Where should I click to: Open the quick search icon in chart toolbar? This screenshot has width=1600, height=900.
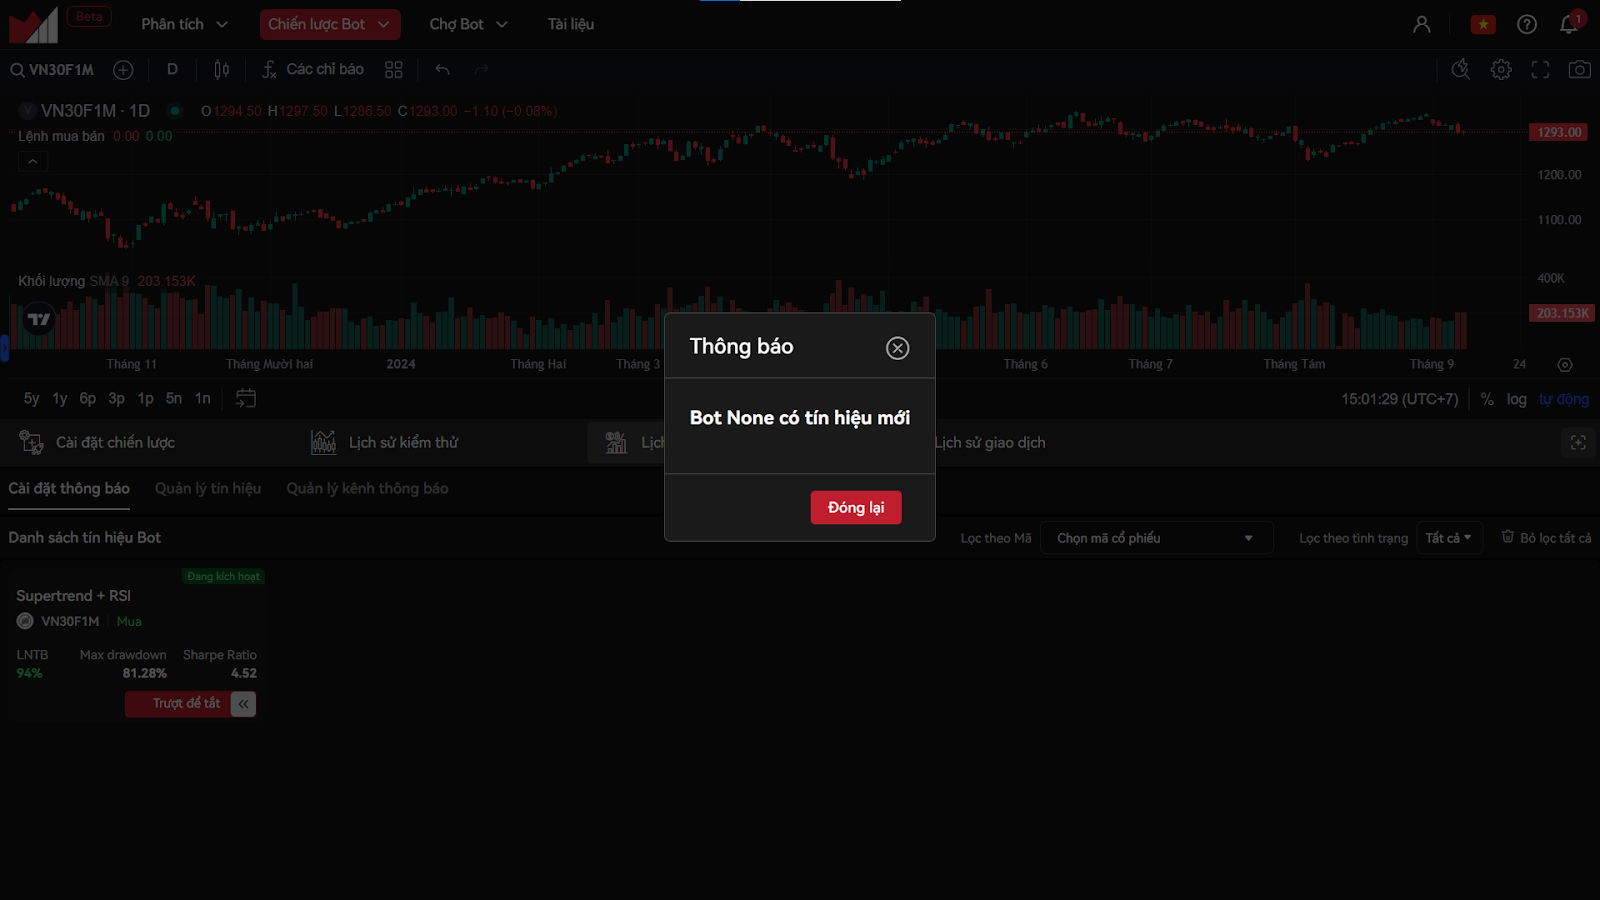click(x=1461, y=69)
